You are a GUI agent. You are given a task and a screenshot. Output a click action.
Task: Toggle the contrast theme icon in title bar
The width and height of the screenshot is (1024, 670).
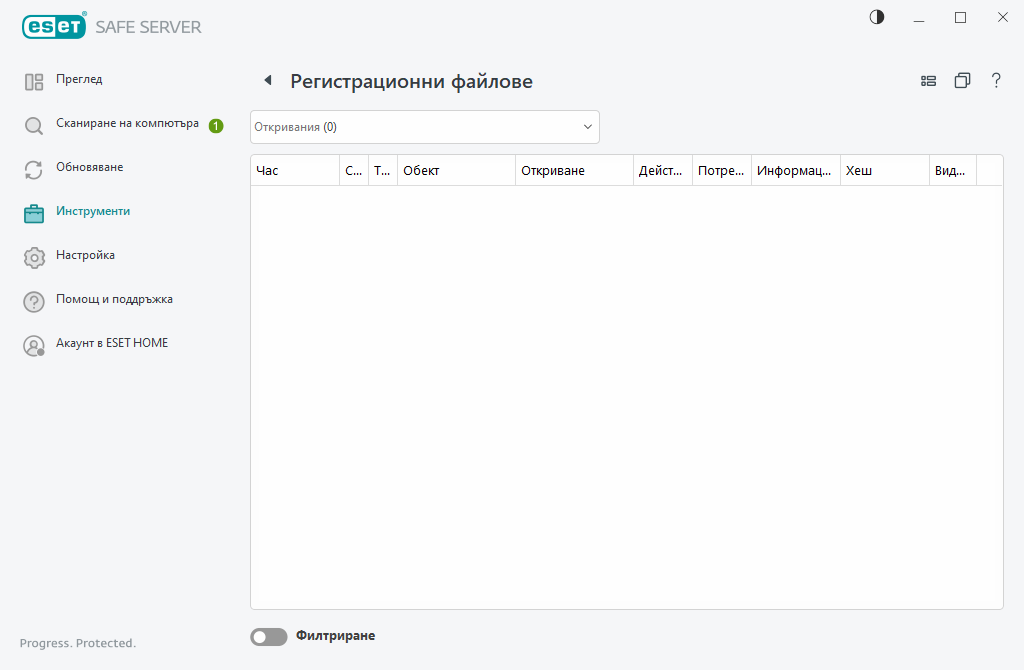877,17
